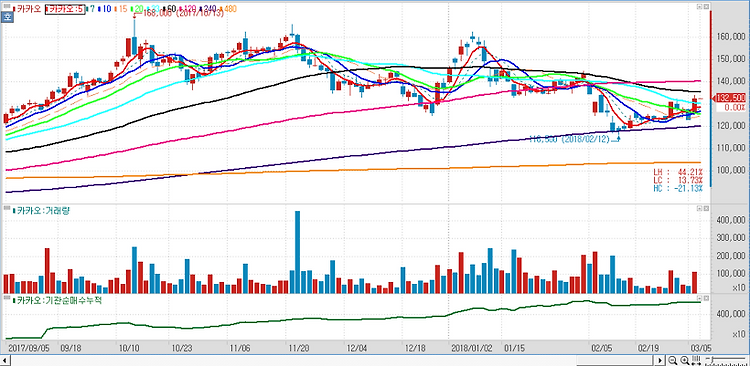750x366 pixels.
Task: Click the blue 호 button on chart
Action: pos(7,17)
